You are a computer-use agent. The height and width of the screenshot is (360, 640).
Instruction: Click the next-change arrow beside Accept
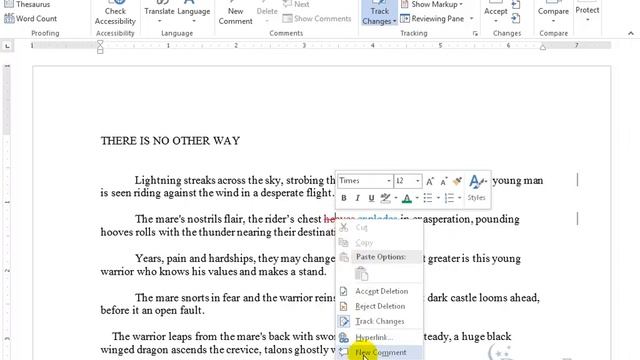pos(516,18)
